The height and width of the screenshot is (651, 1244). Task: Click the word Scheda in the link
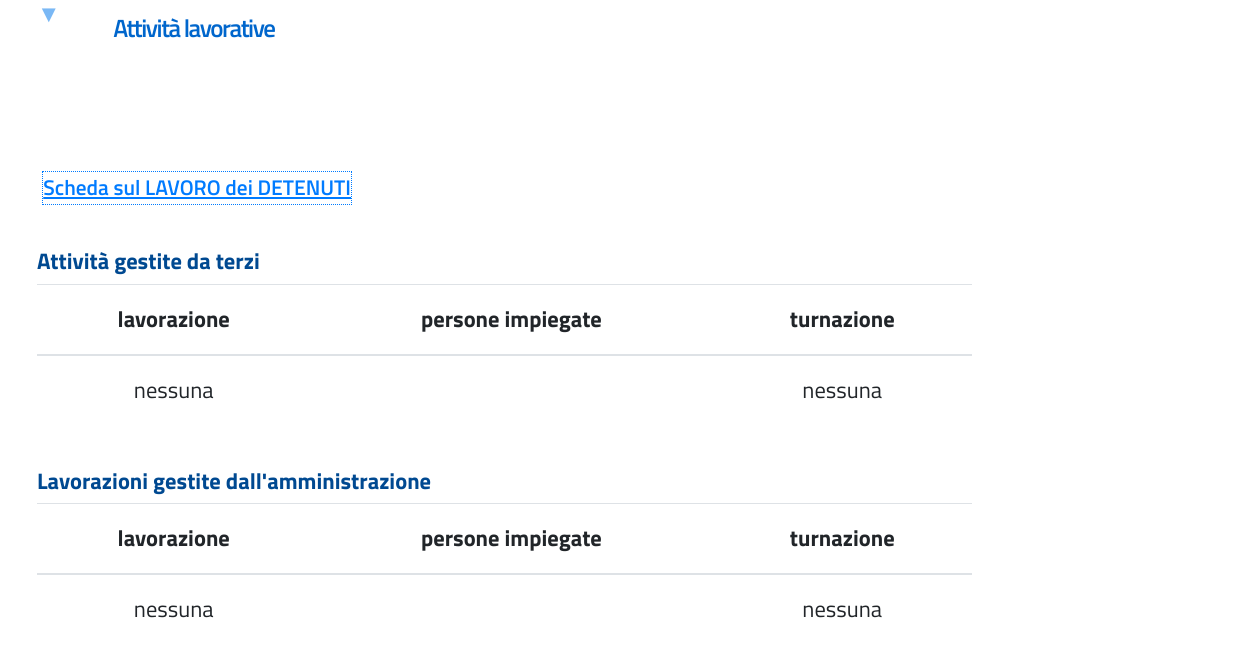point(76,188)
